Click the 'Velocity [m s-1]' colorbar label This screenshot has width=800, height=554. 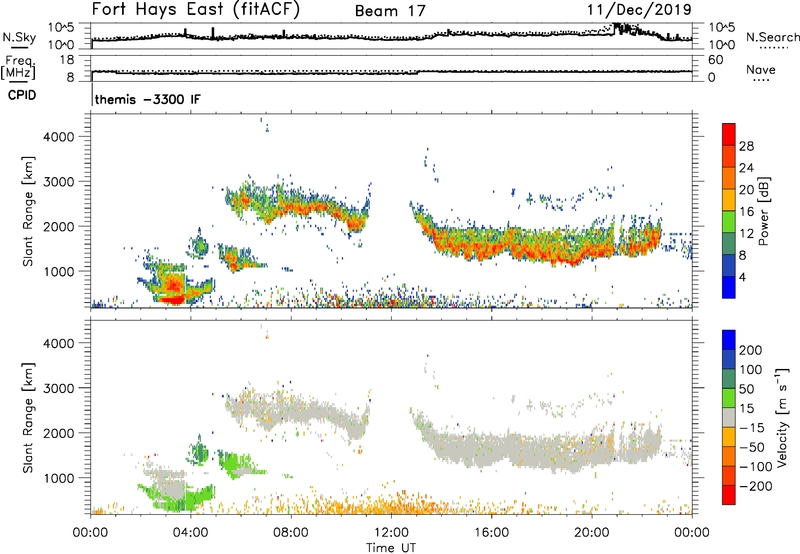click(x=782, y=417)
